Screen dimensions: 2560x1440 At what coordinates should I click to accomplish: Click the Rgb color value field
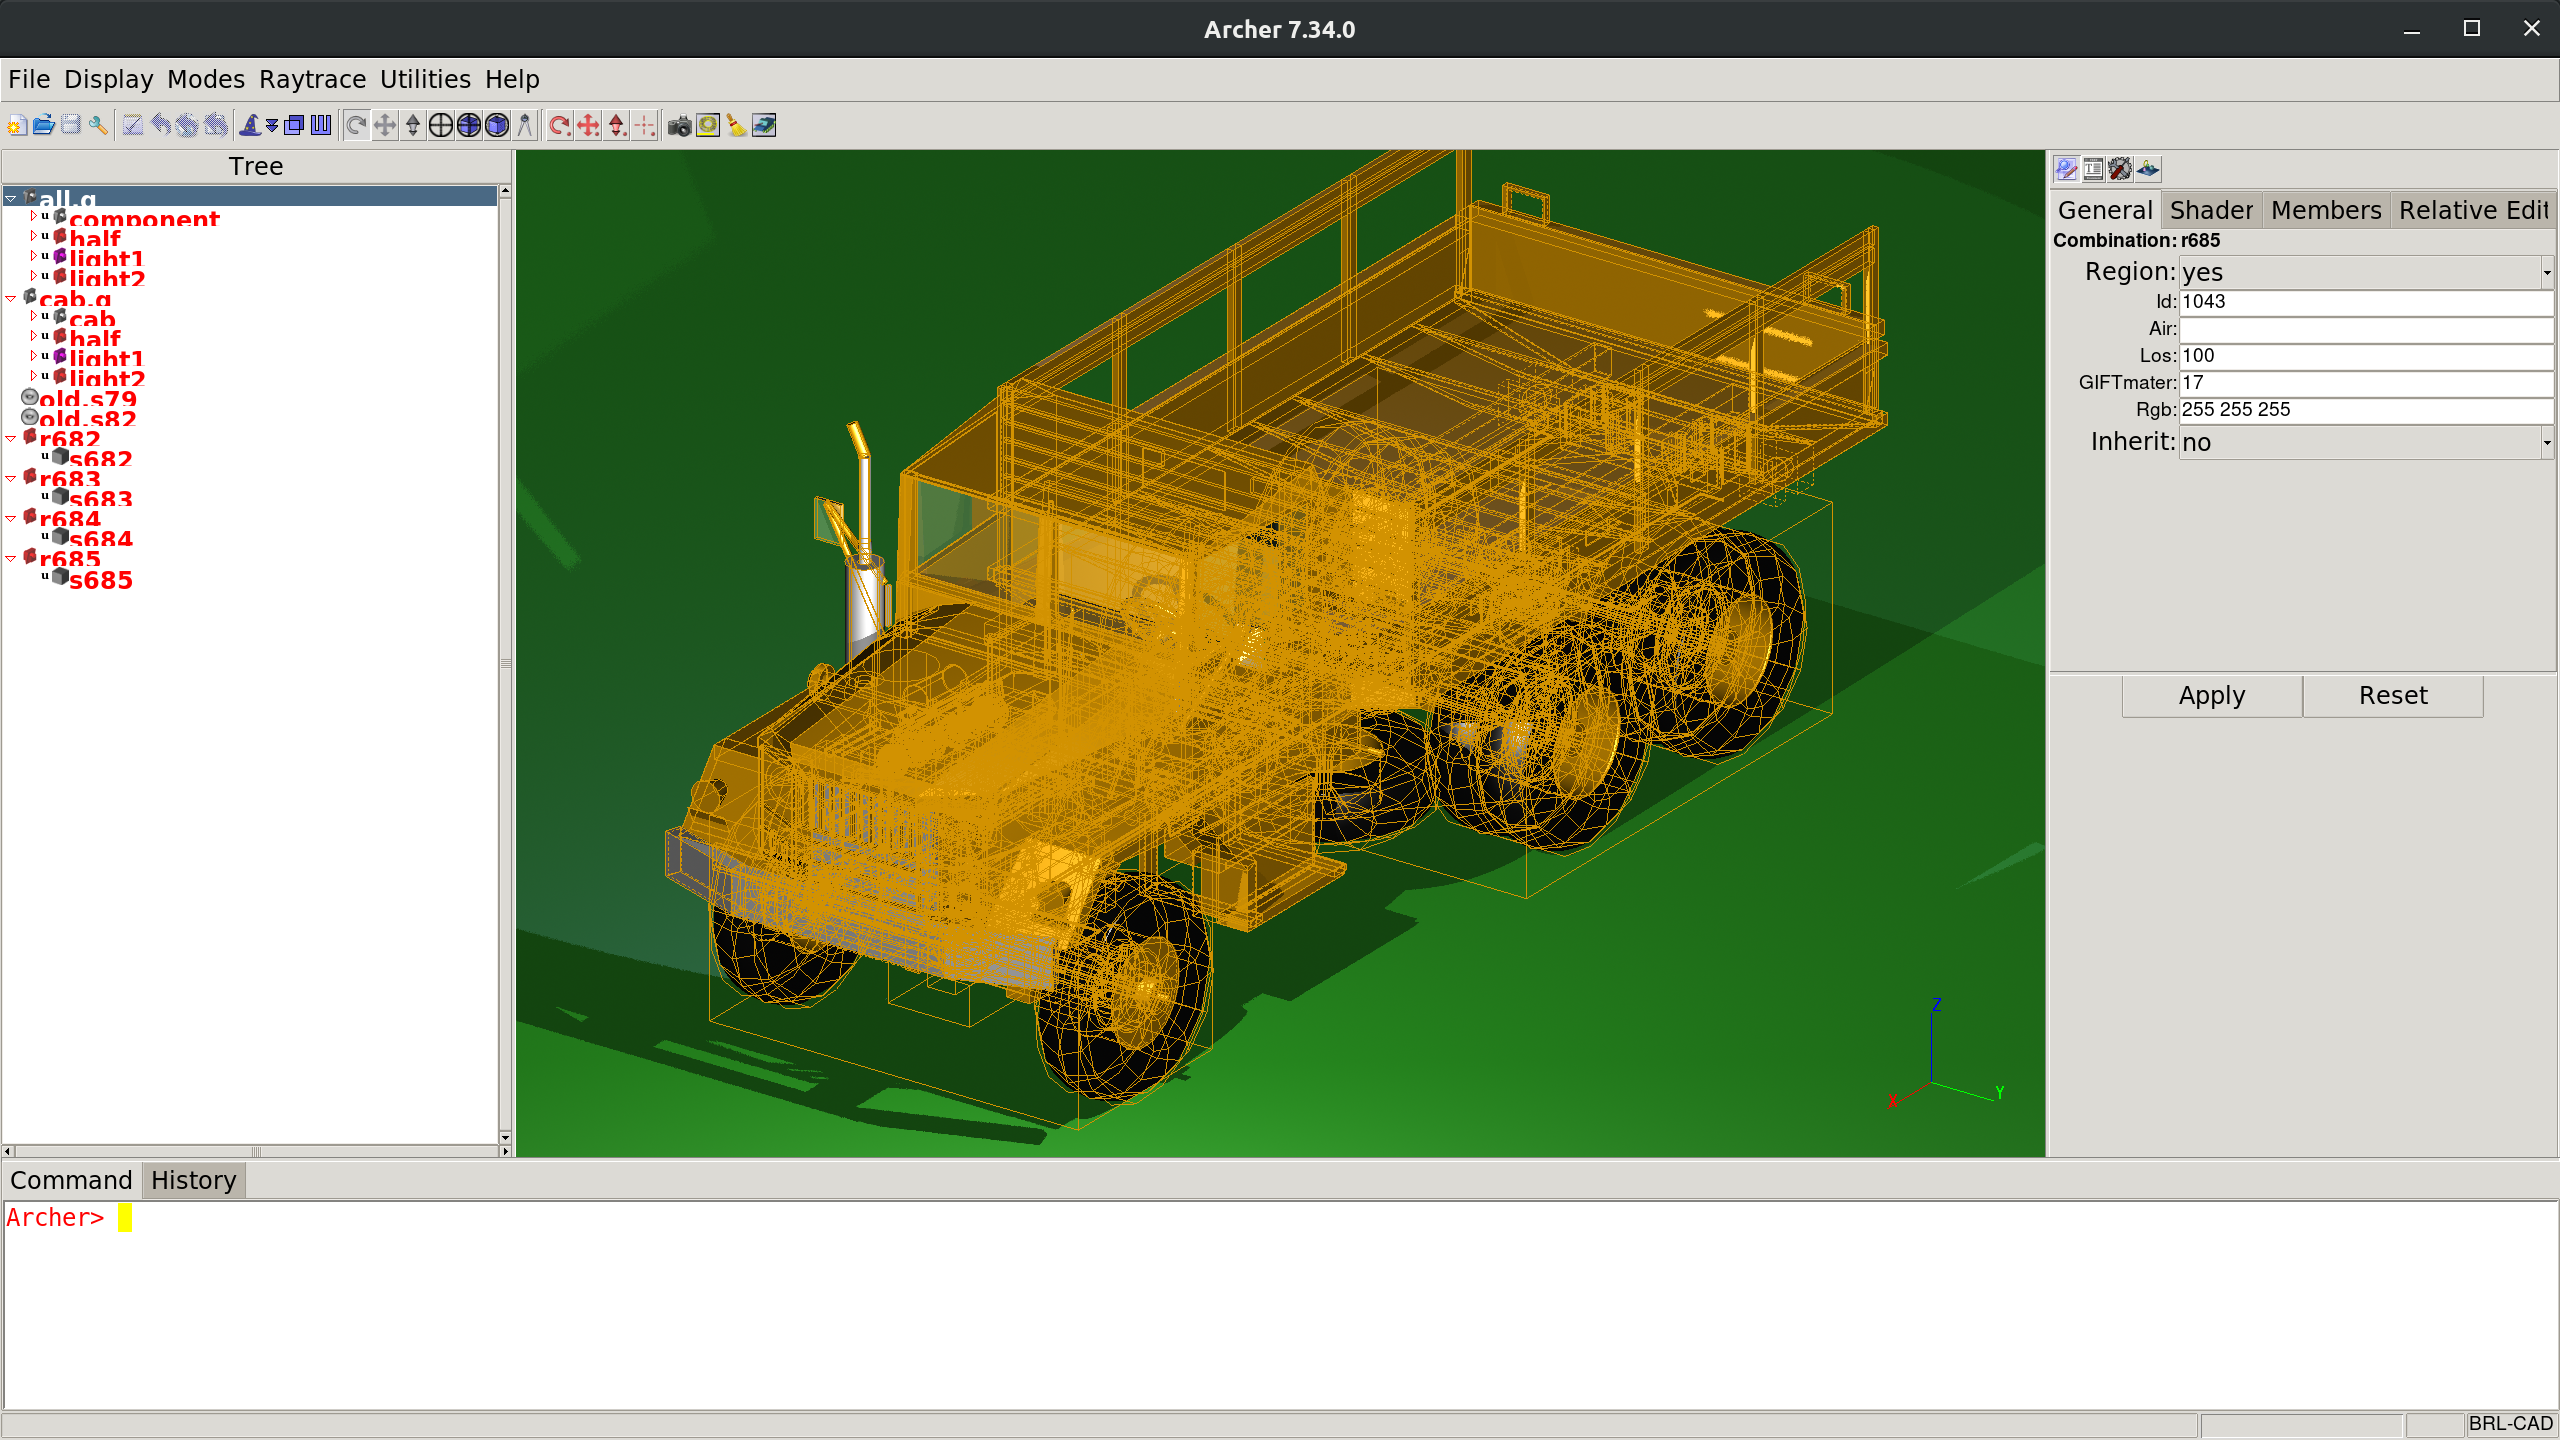[2365, 409]
